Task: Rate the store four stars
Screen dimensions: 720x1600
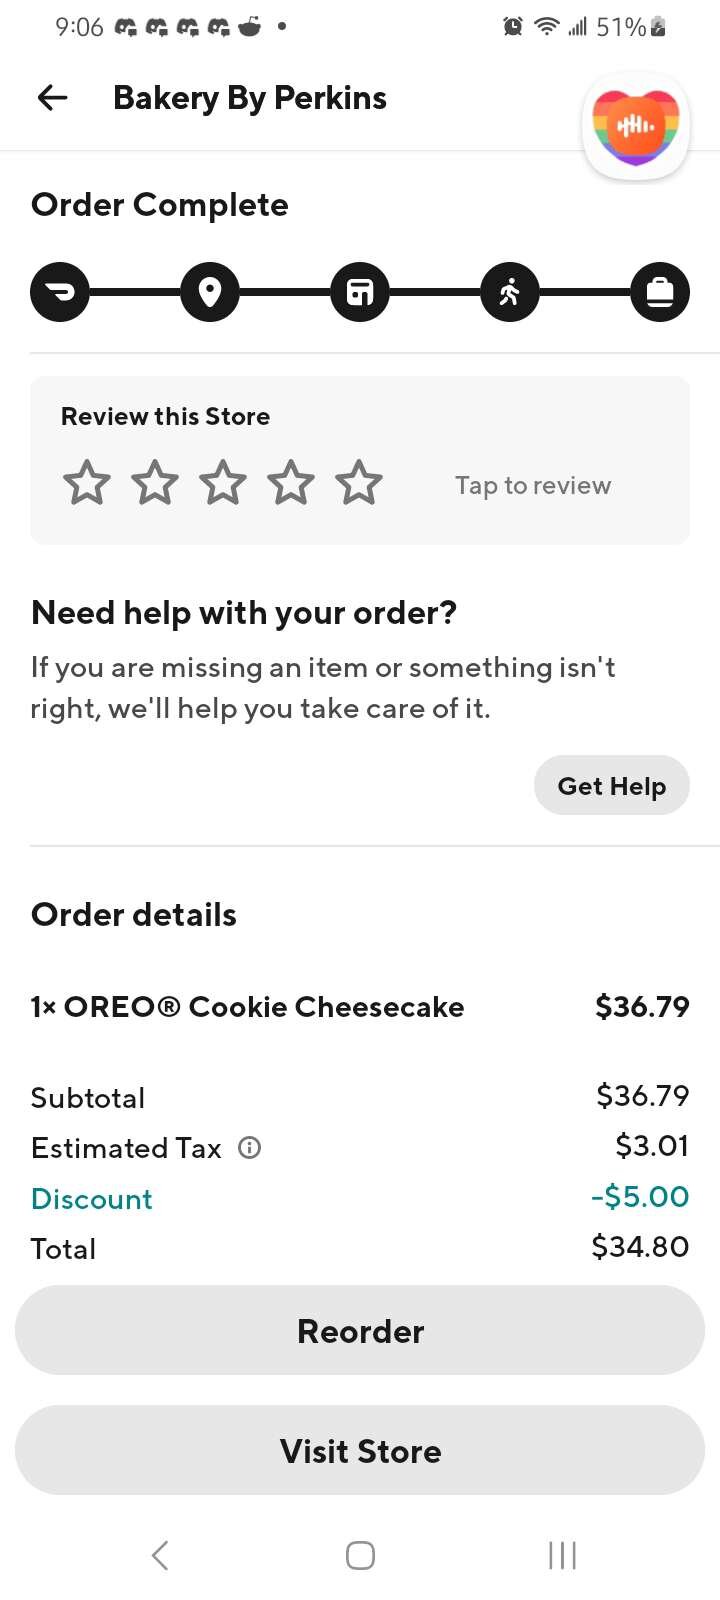Action: click(291, 484)
